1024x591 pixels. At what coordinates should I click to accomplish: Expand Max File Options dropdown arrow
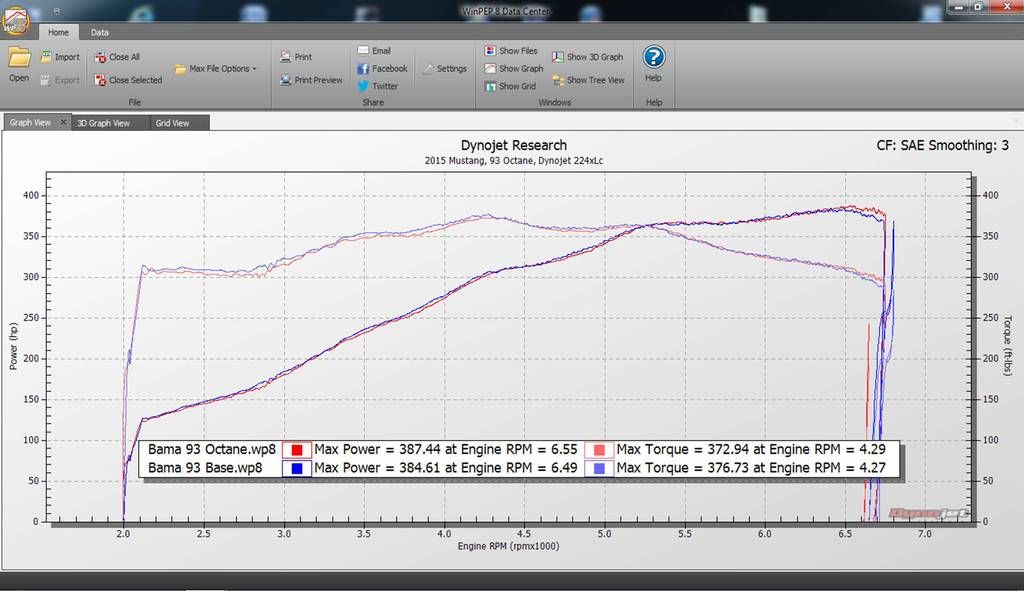click(x=255, y=69)
